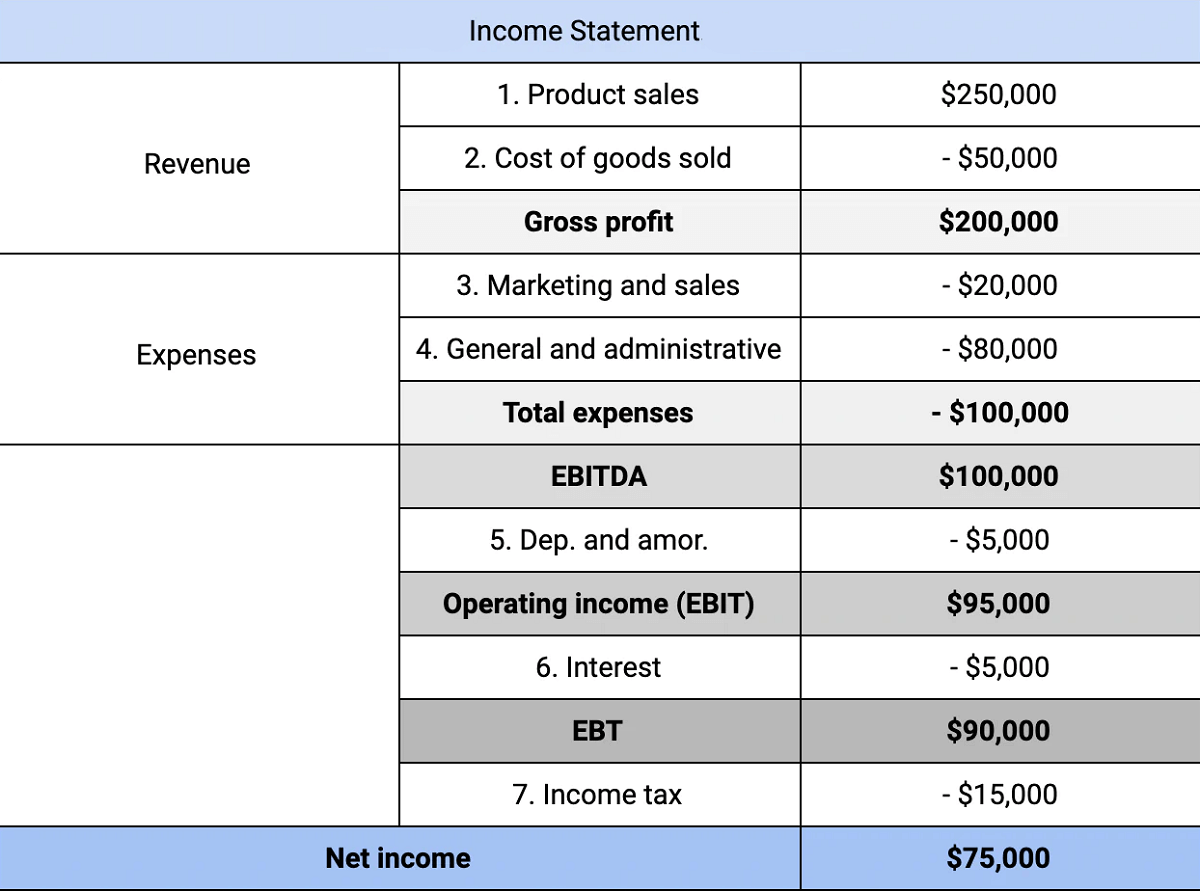
Task: Select the - $50,000 value cell
Action: point(1000,158)
